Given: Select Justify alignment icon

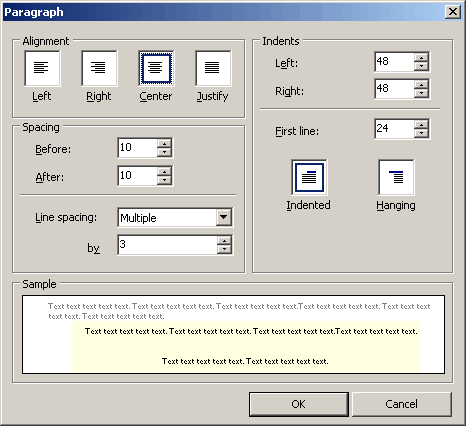Looking at the screenshot, I should pyautogui.click(x=213, y=68).
